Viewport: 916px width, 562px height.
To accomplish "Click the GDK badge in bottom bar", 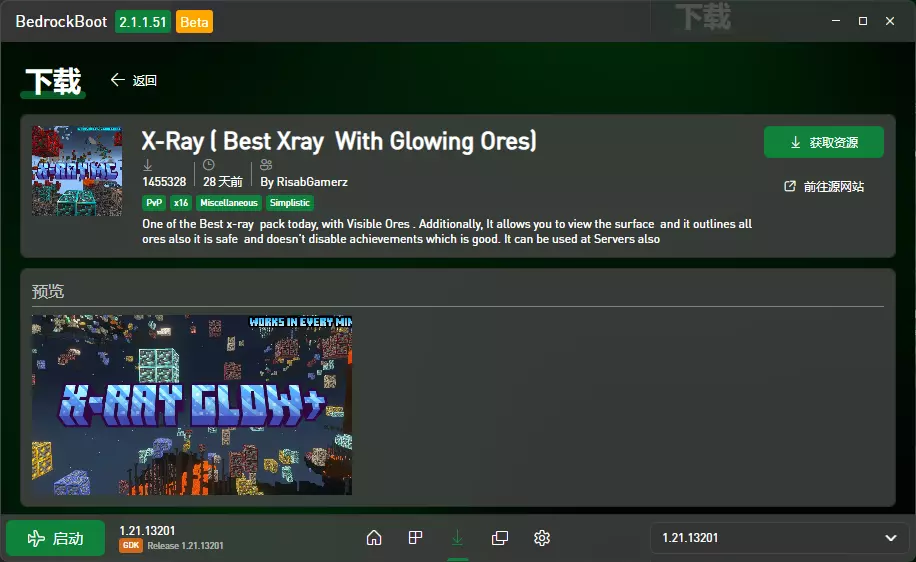I will (131, 546).
